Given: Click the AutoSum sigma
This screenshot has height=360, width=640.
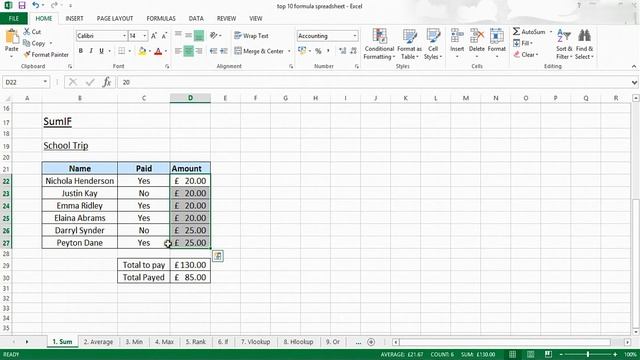Looking at the screenshot, I should (517, 31).
